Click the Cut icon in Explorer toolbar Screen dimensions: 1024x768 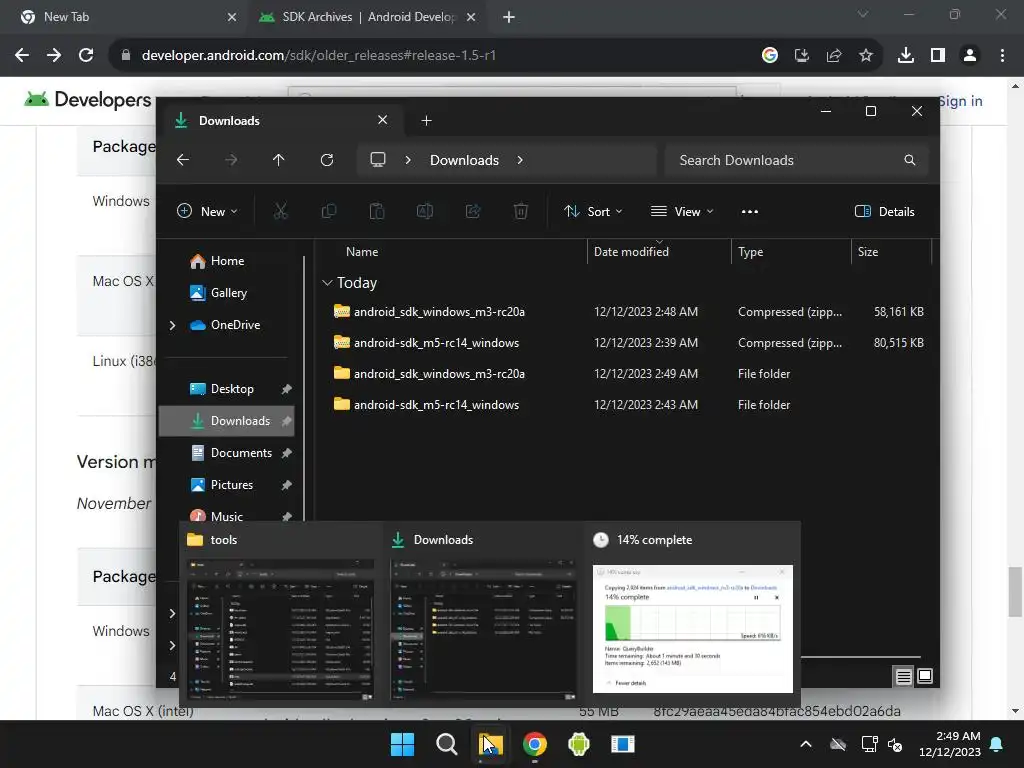click(280, 211)
